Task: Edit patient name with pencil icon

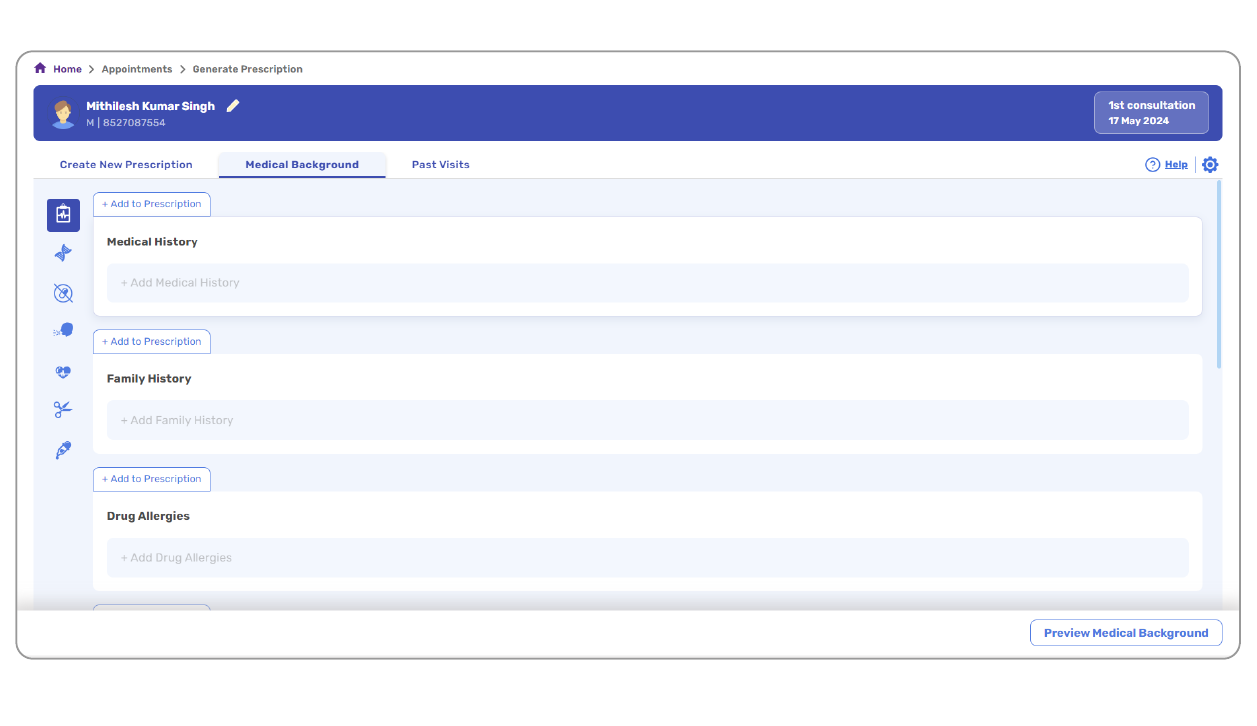Action: [x=233, y=106]
